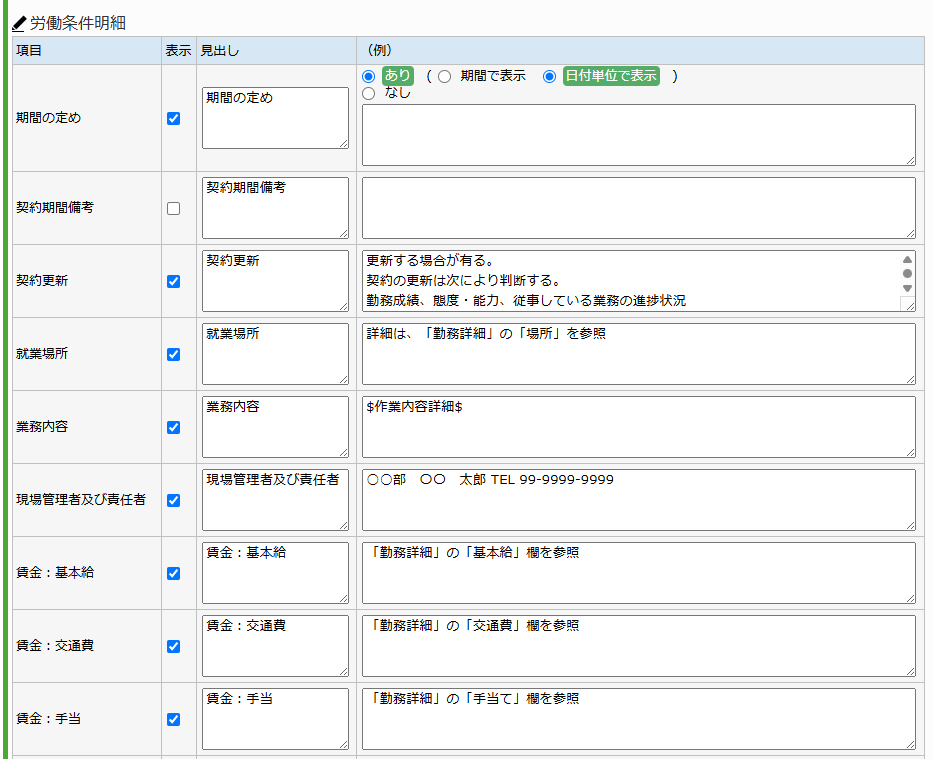Viewport: 933px width, 759px height.
Task: Uncheck the 現場管理者及び責任者 display checkbox
Action: (174, 500)
